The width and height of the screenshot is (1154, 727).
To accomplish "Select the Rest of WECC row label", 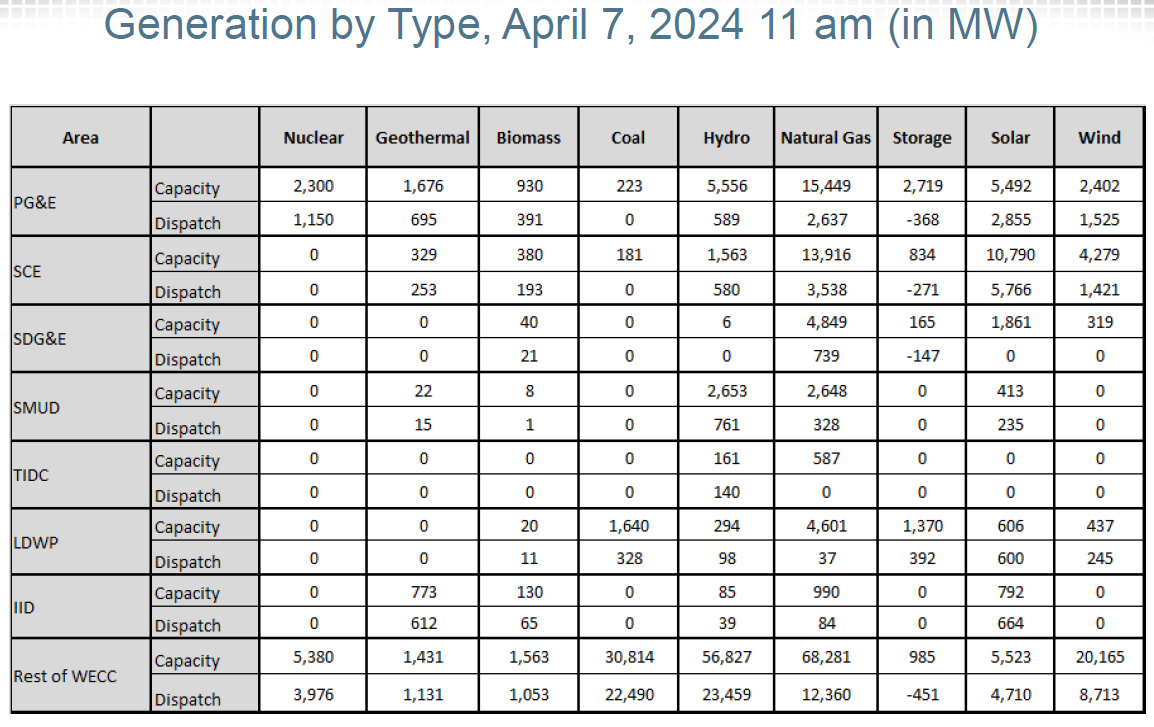I will pos(65,676).
